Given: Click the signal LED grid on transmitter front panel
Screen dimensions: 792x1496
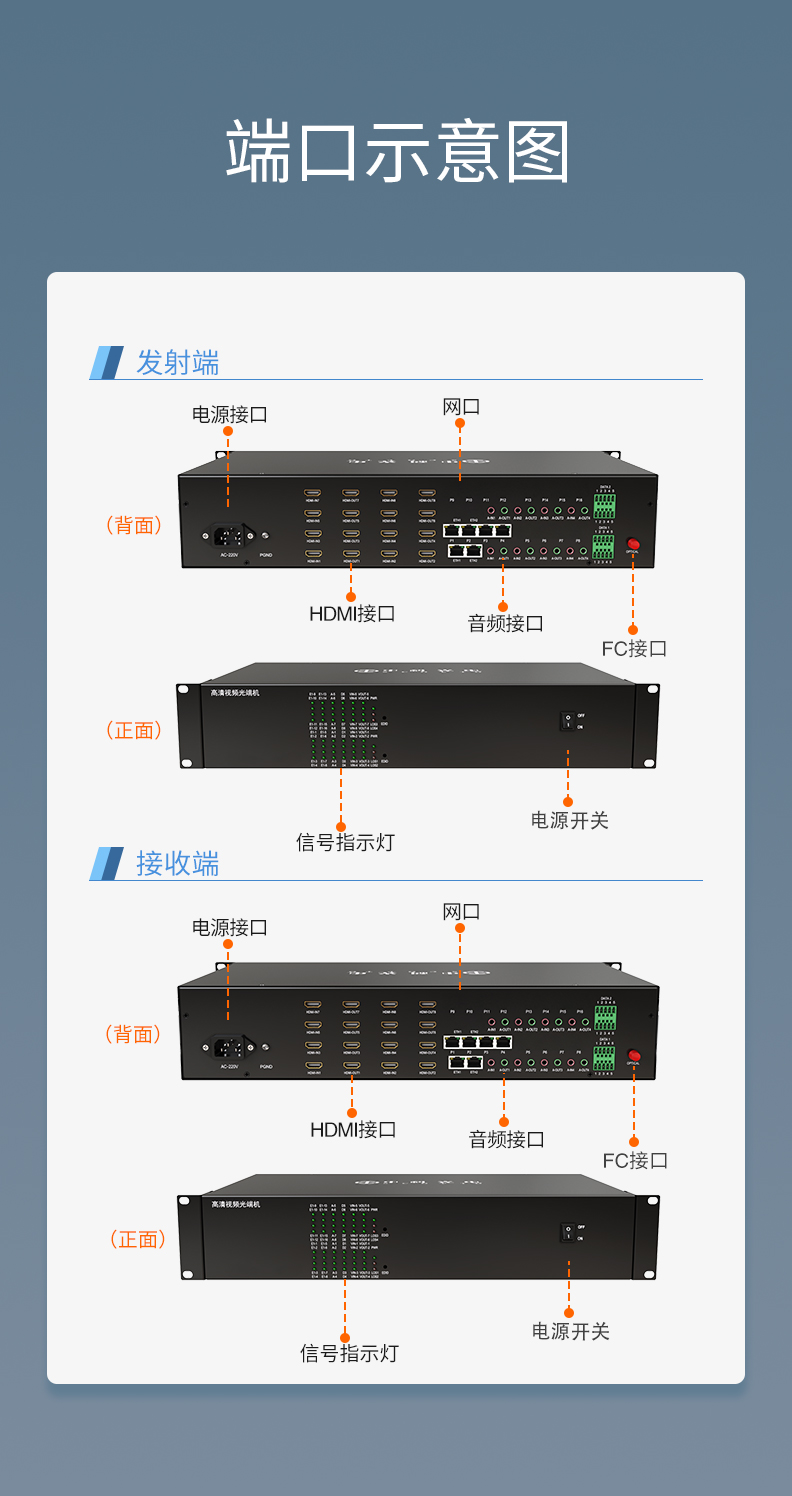Looking at the screenshot, I should tap(344, 728).
